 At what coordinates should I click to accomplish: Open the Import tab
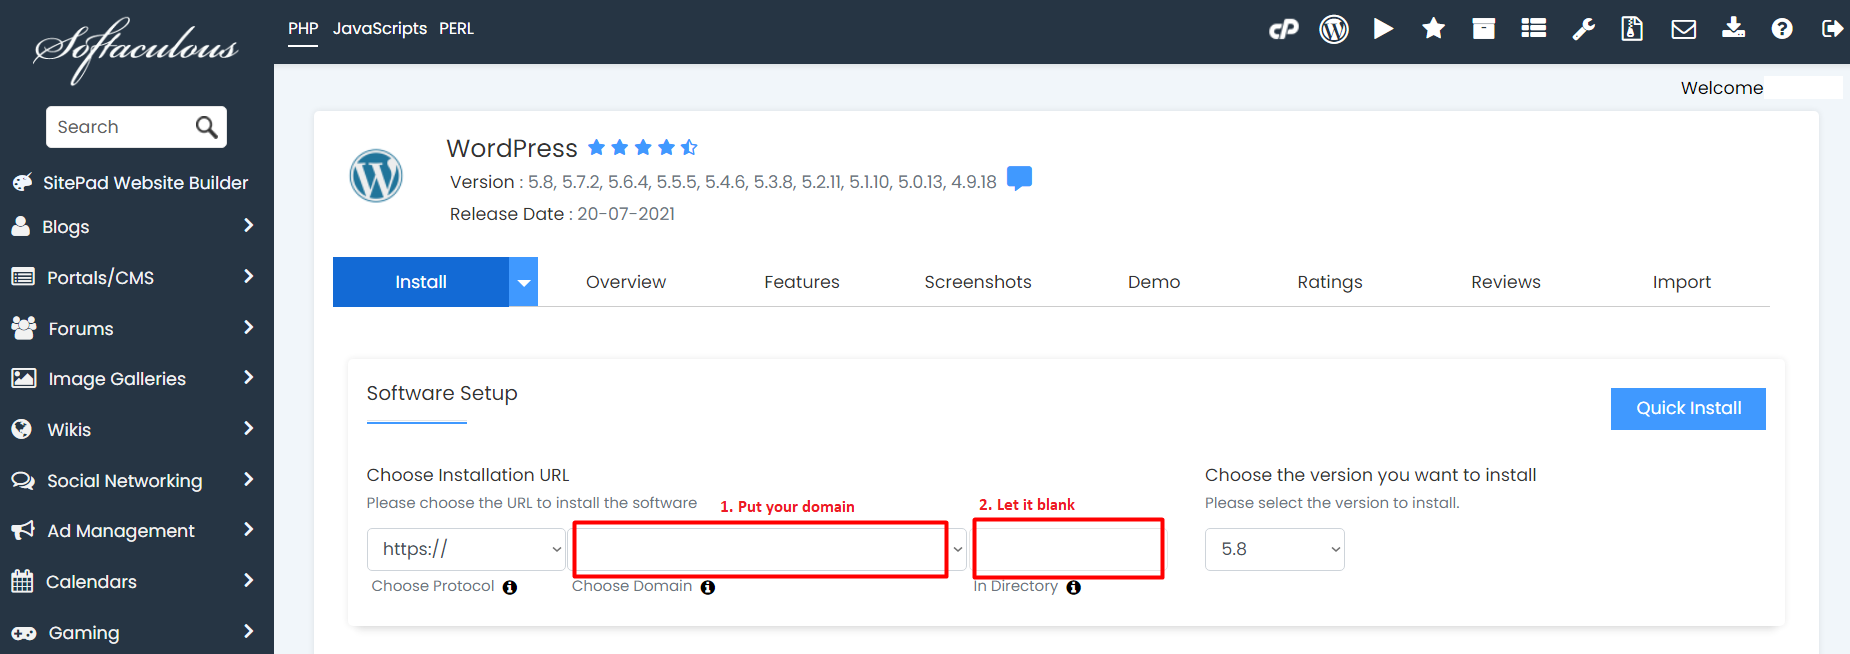1681,282
